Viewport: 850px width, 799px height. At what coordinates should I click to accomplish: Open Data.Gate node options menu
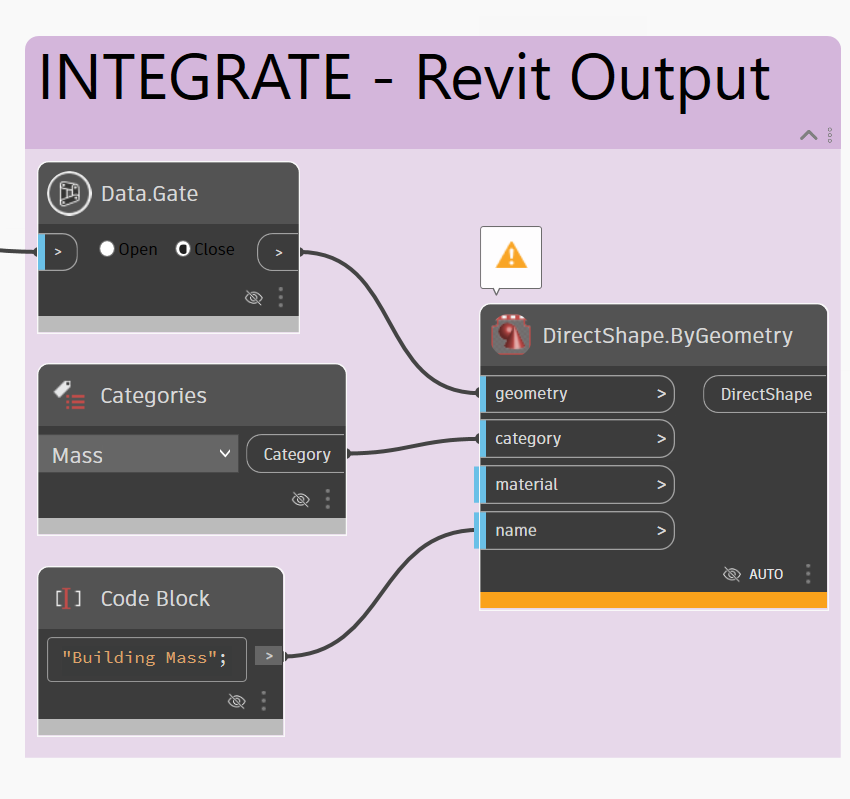[281, 297]
